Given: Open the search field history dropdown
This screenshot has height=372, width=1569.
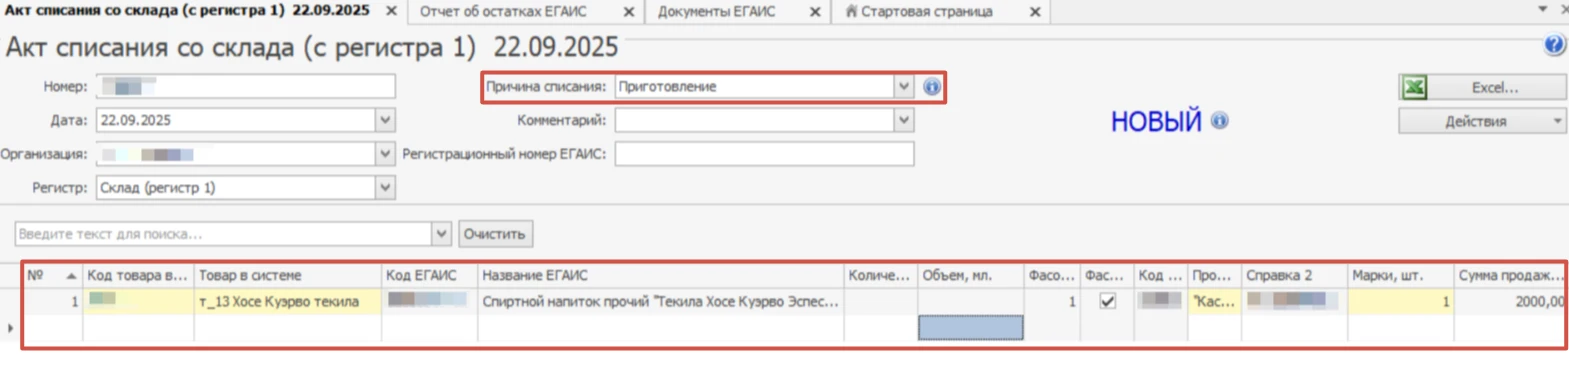Looking at the screenshot, I should pyautogui.click(x=441, y=234).
